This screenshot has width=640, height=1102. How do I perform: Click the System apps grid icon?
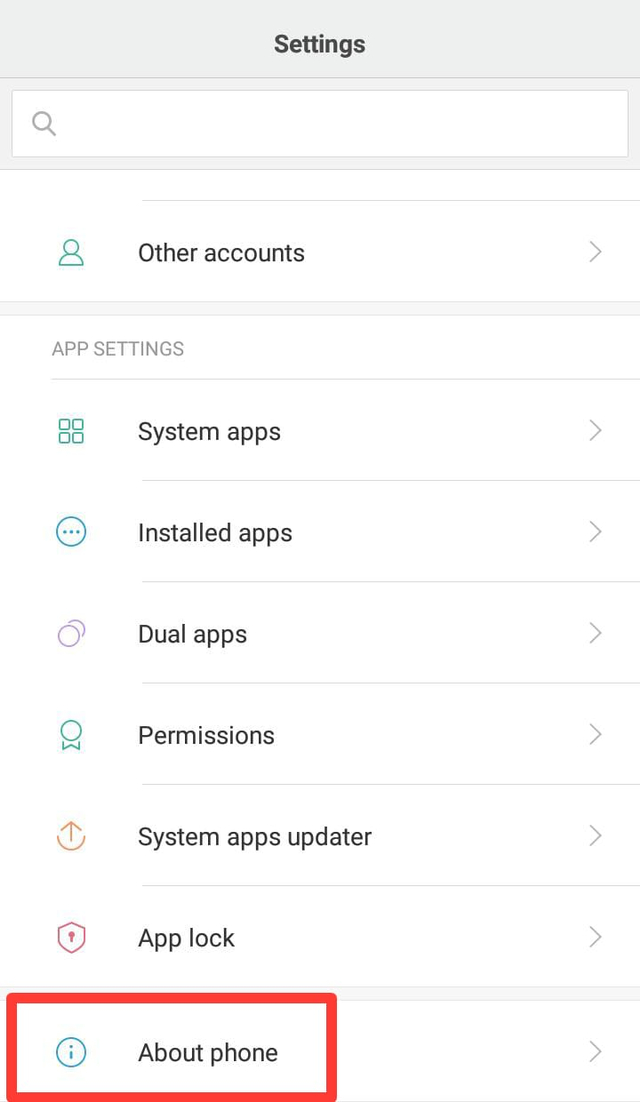click(71, 431)
